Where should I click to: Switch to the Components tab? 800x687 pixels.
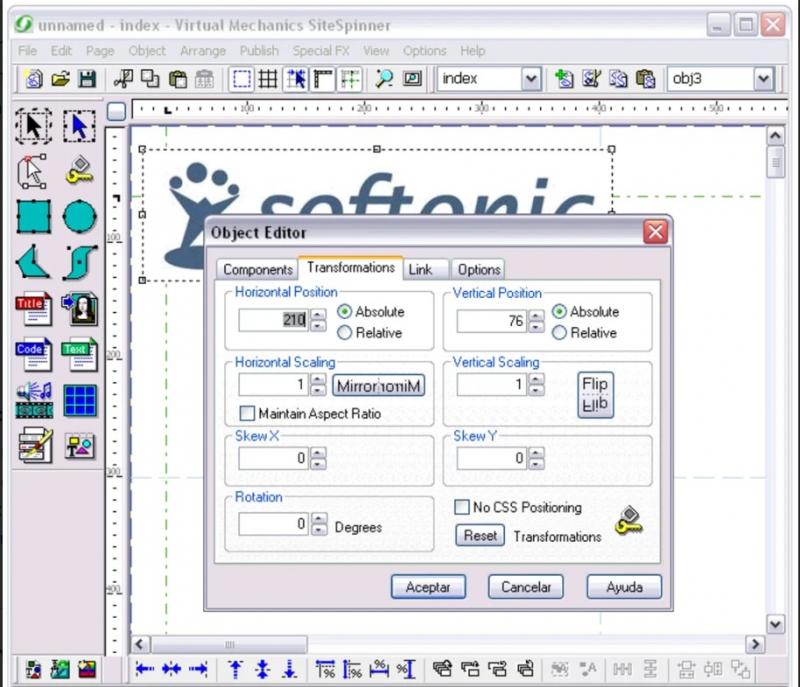click(257, 269)
